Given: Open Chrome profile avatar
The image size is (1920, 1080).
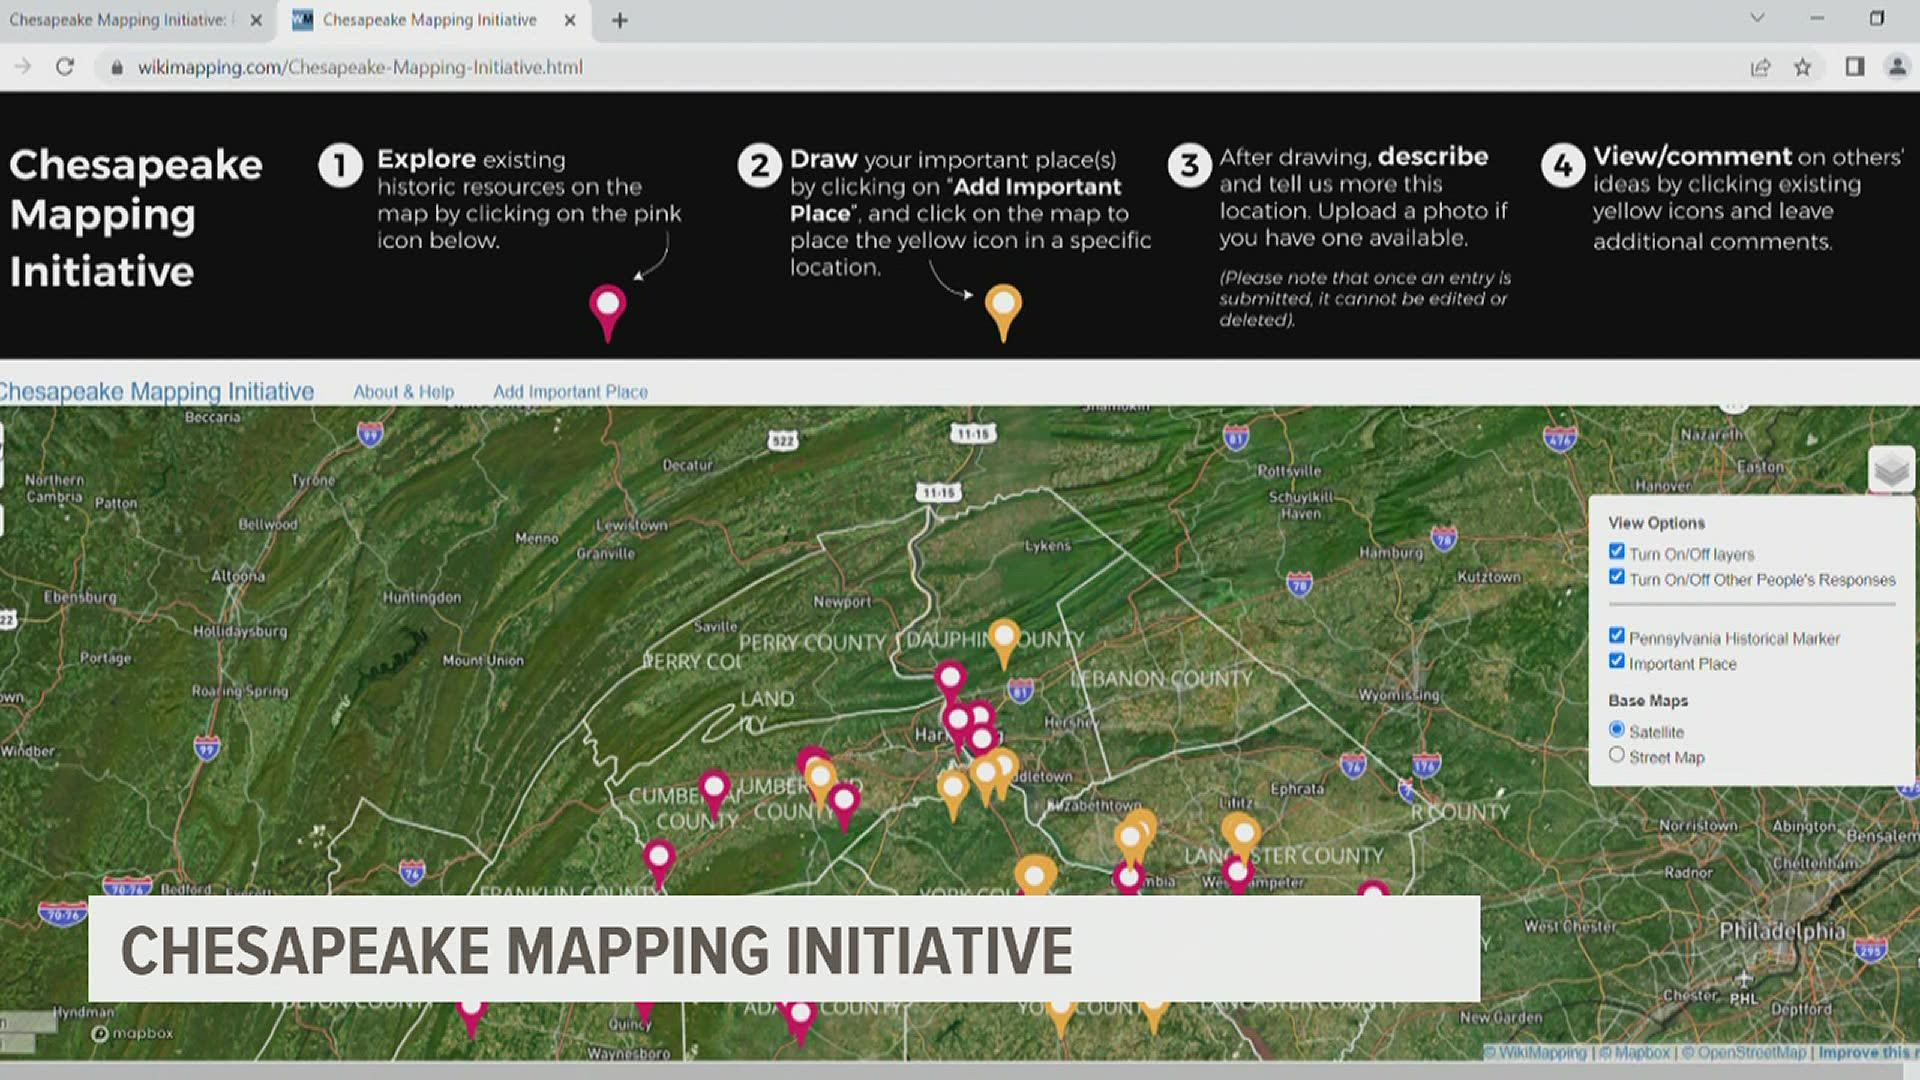Looking at the screenshot, I should (1897, 67).
